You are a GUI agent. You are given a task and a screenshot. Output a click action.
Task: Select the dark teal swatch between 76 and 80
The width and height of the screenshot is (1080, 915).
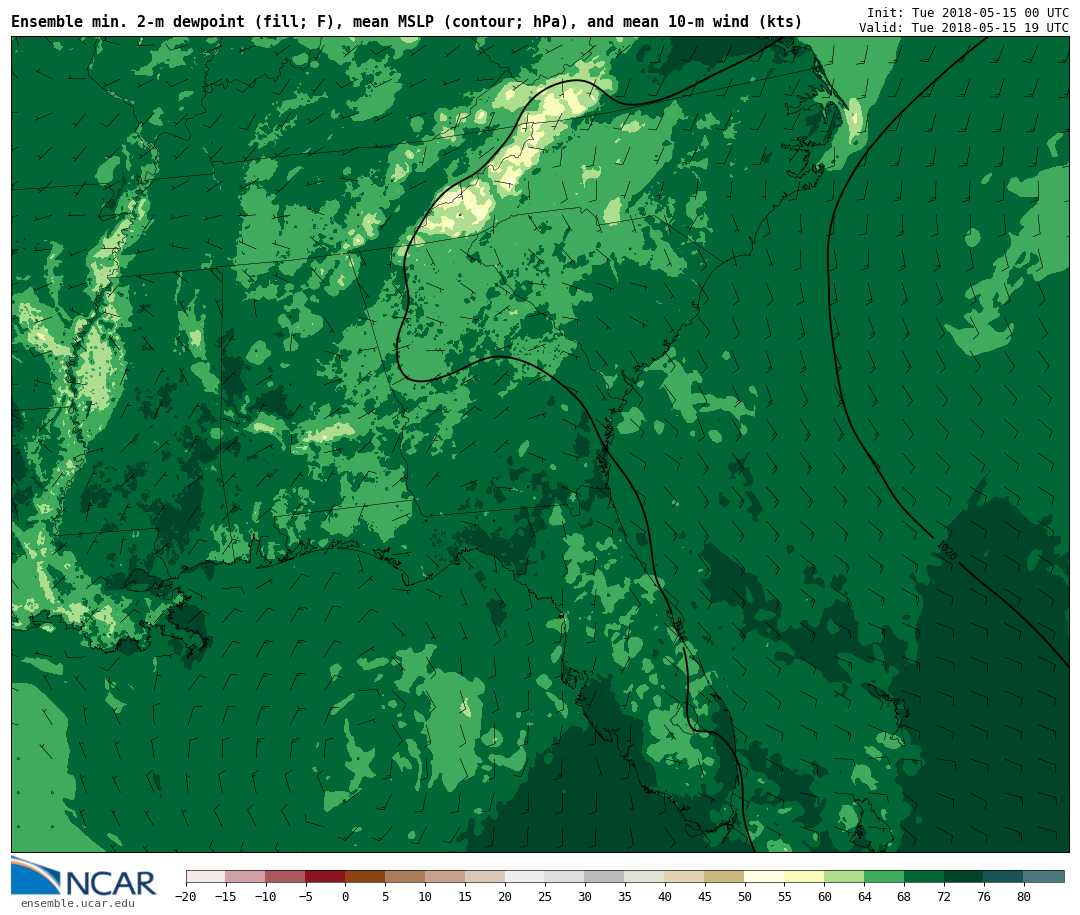coord(1005,876)
